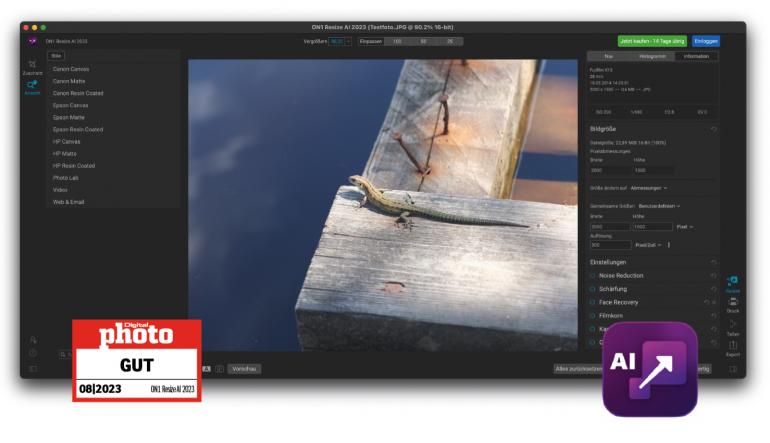770x443 pixels.
Task: Open the Pixel/Zoll resolution unit dropdown
Action: [x=648, y=245]
